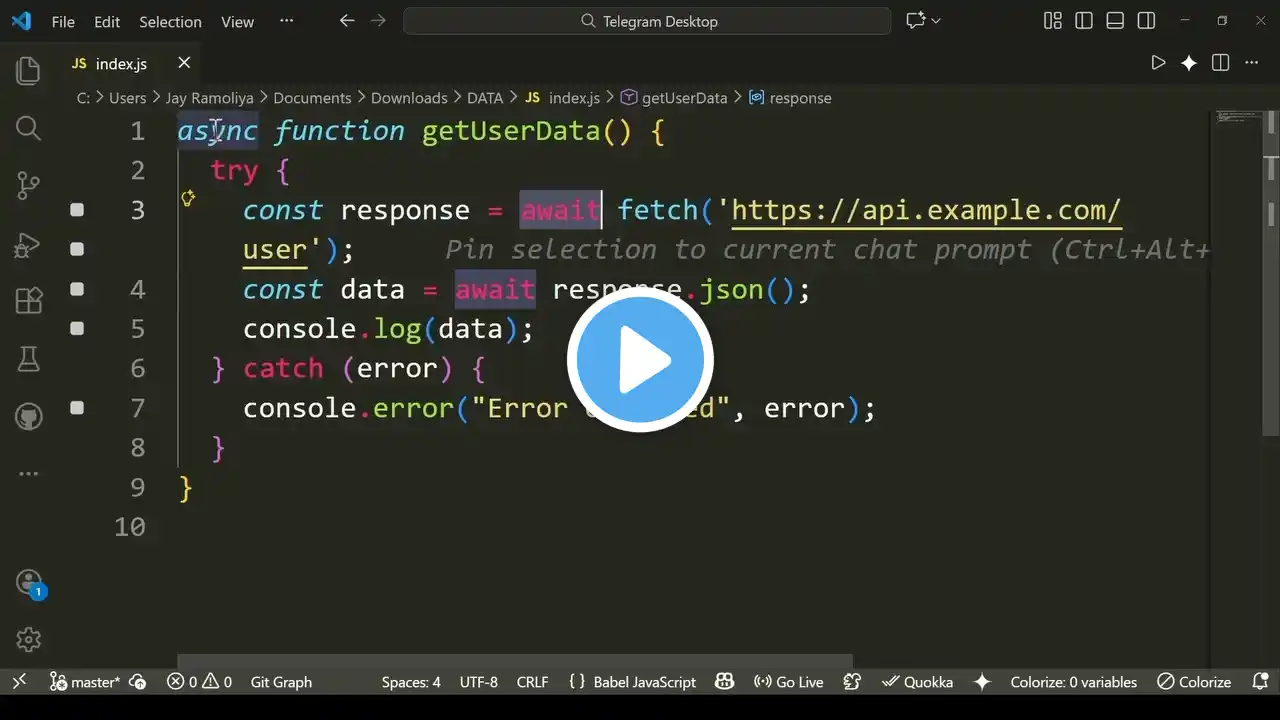Split the editor right
The height and width of the screenshot is (720, 1280).
tap(1220, 63)
